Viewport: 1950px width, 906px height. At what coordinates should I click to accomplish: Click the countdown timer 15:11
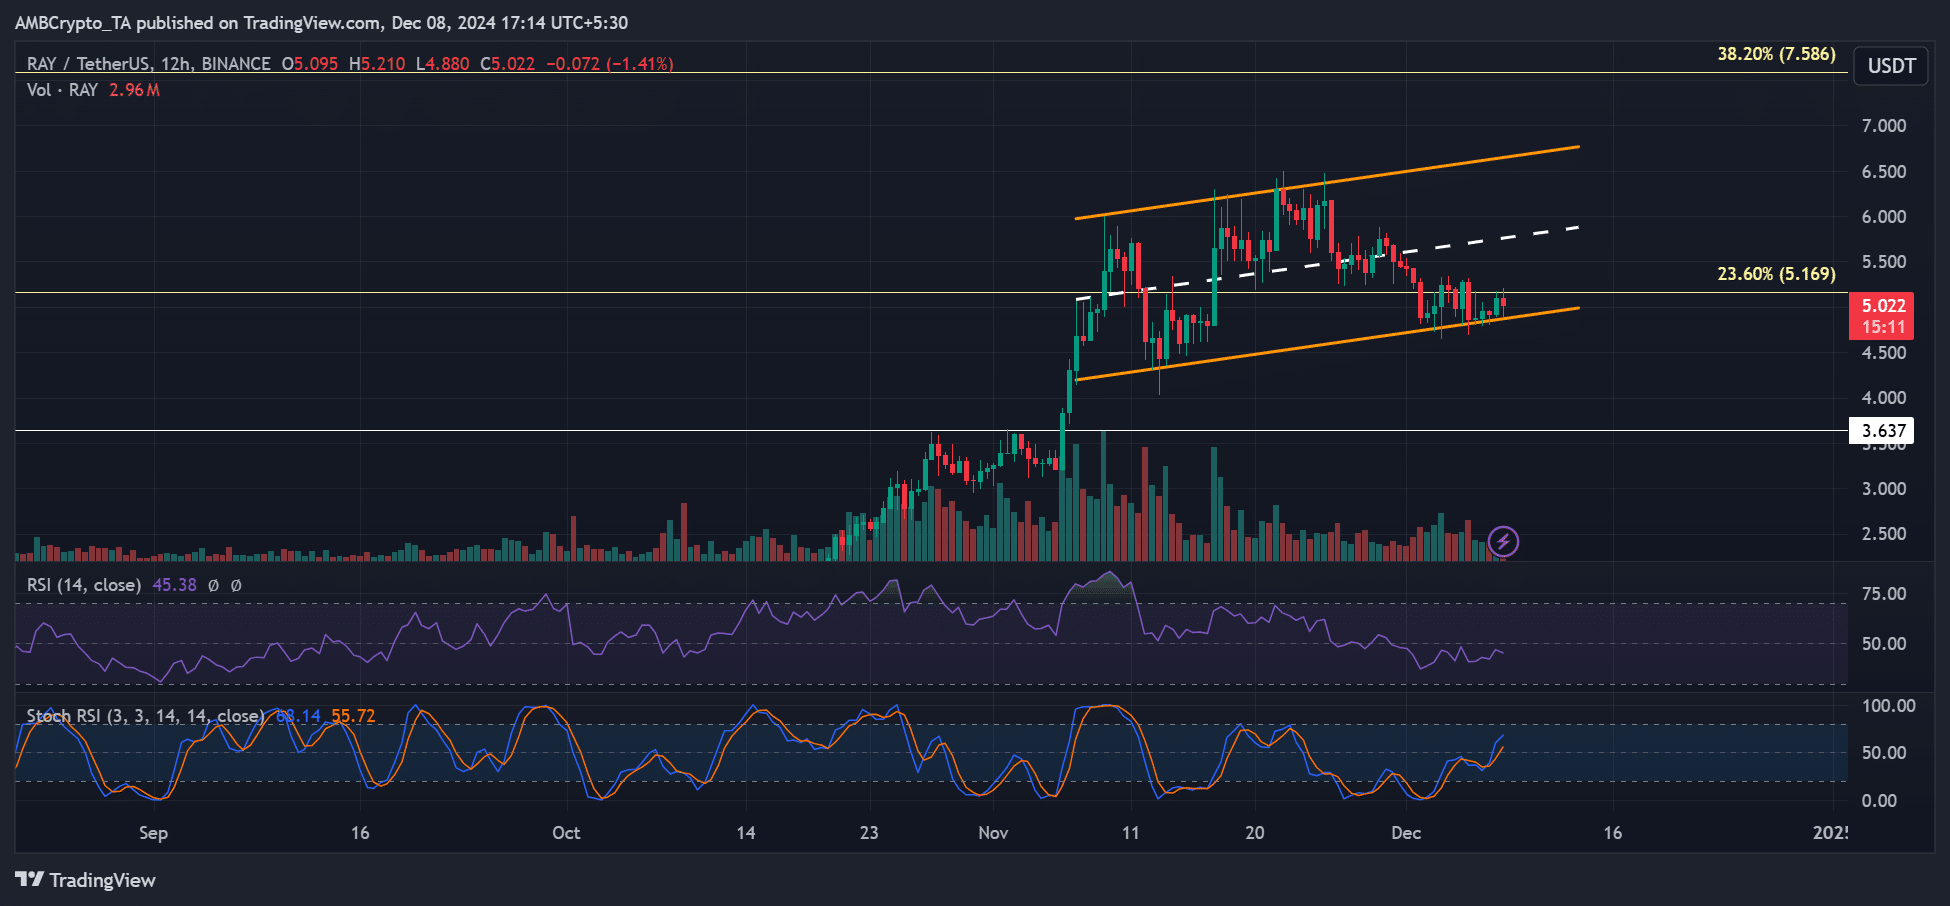1883,328
